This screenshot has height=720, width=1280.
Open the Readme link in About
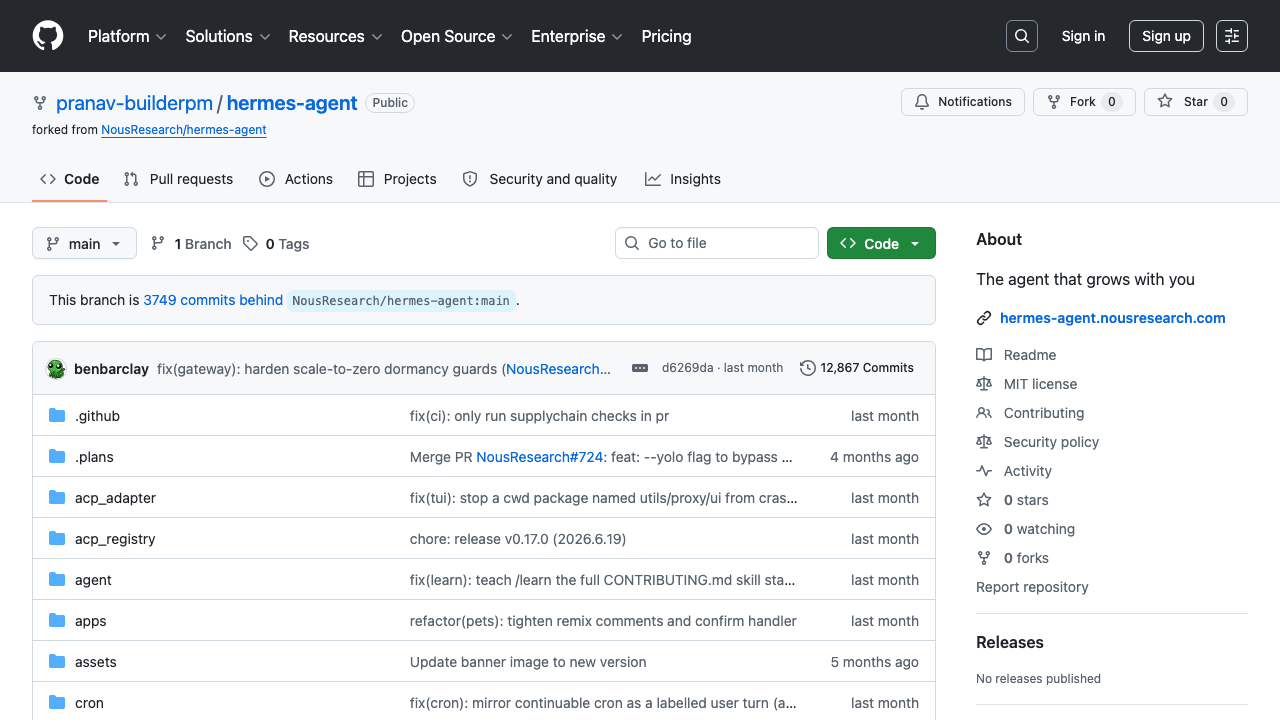point(1016,355)
